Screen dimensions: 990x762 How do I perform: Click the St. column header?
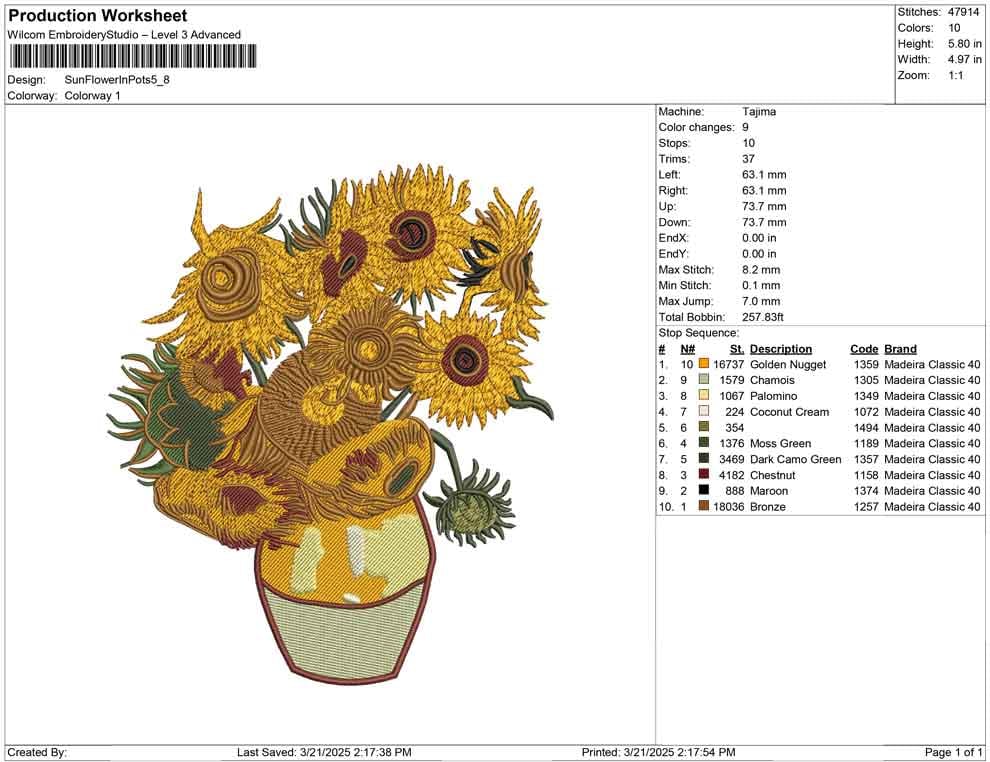(x=737, y=349)
